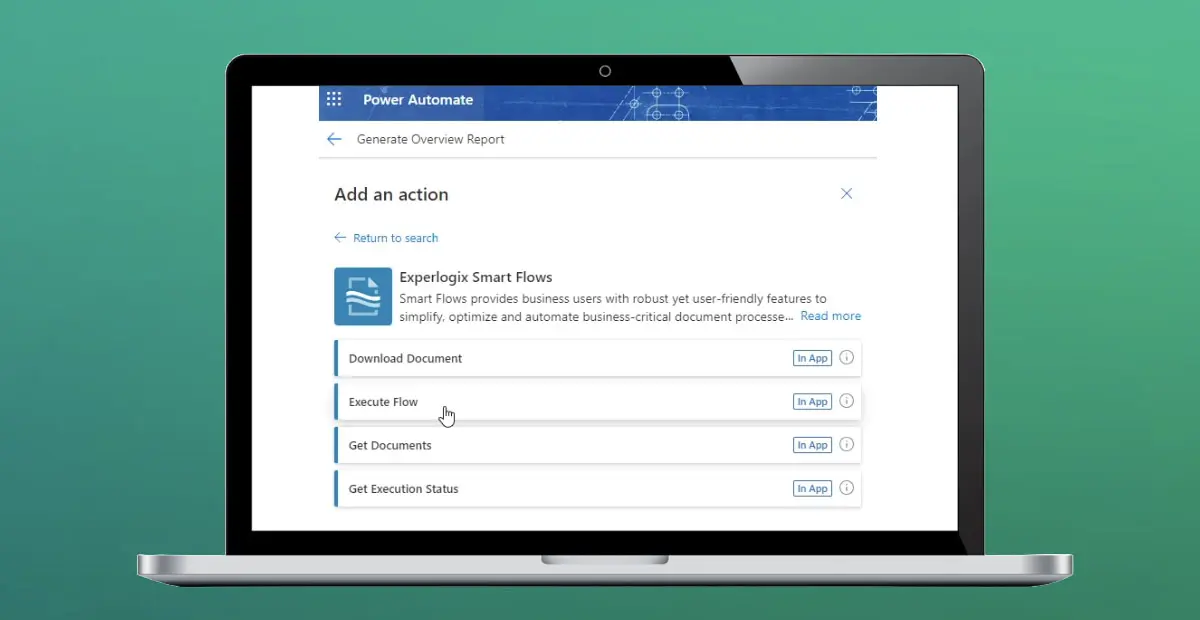View info icon for Download Document action
1200x620 pixels.
tap(846, 358)
